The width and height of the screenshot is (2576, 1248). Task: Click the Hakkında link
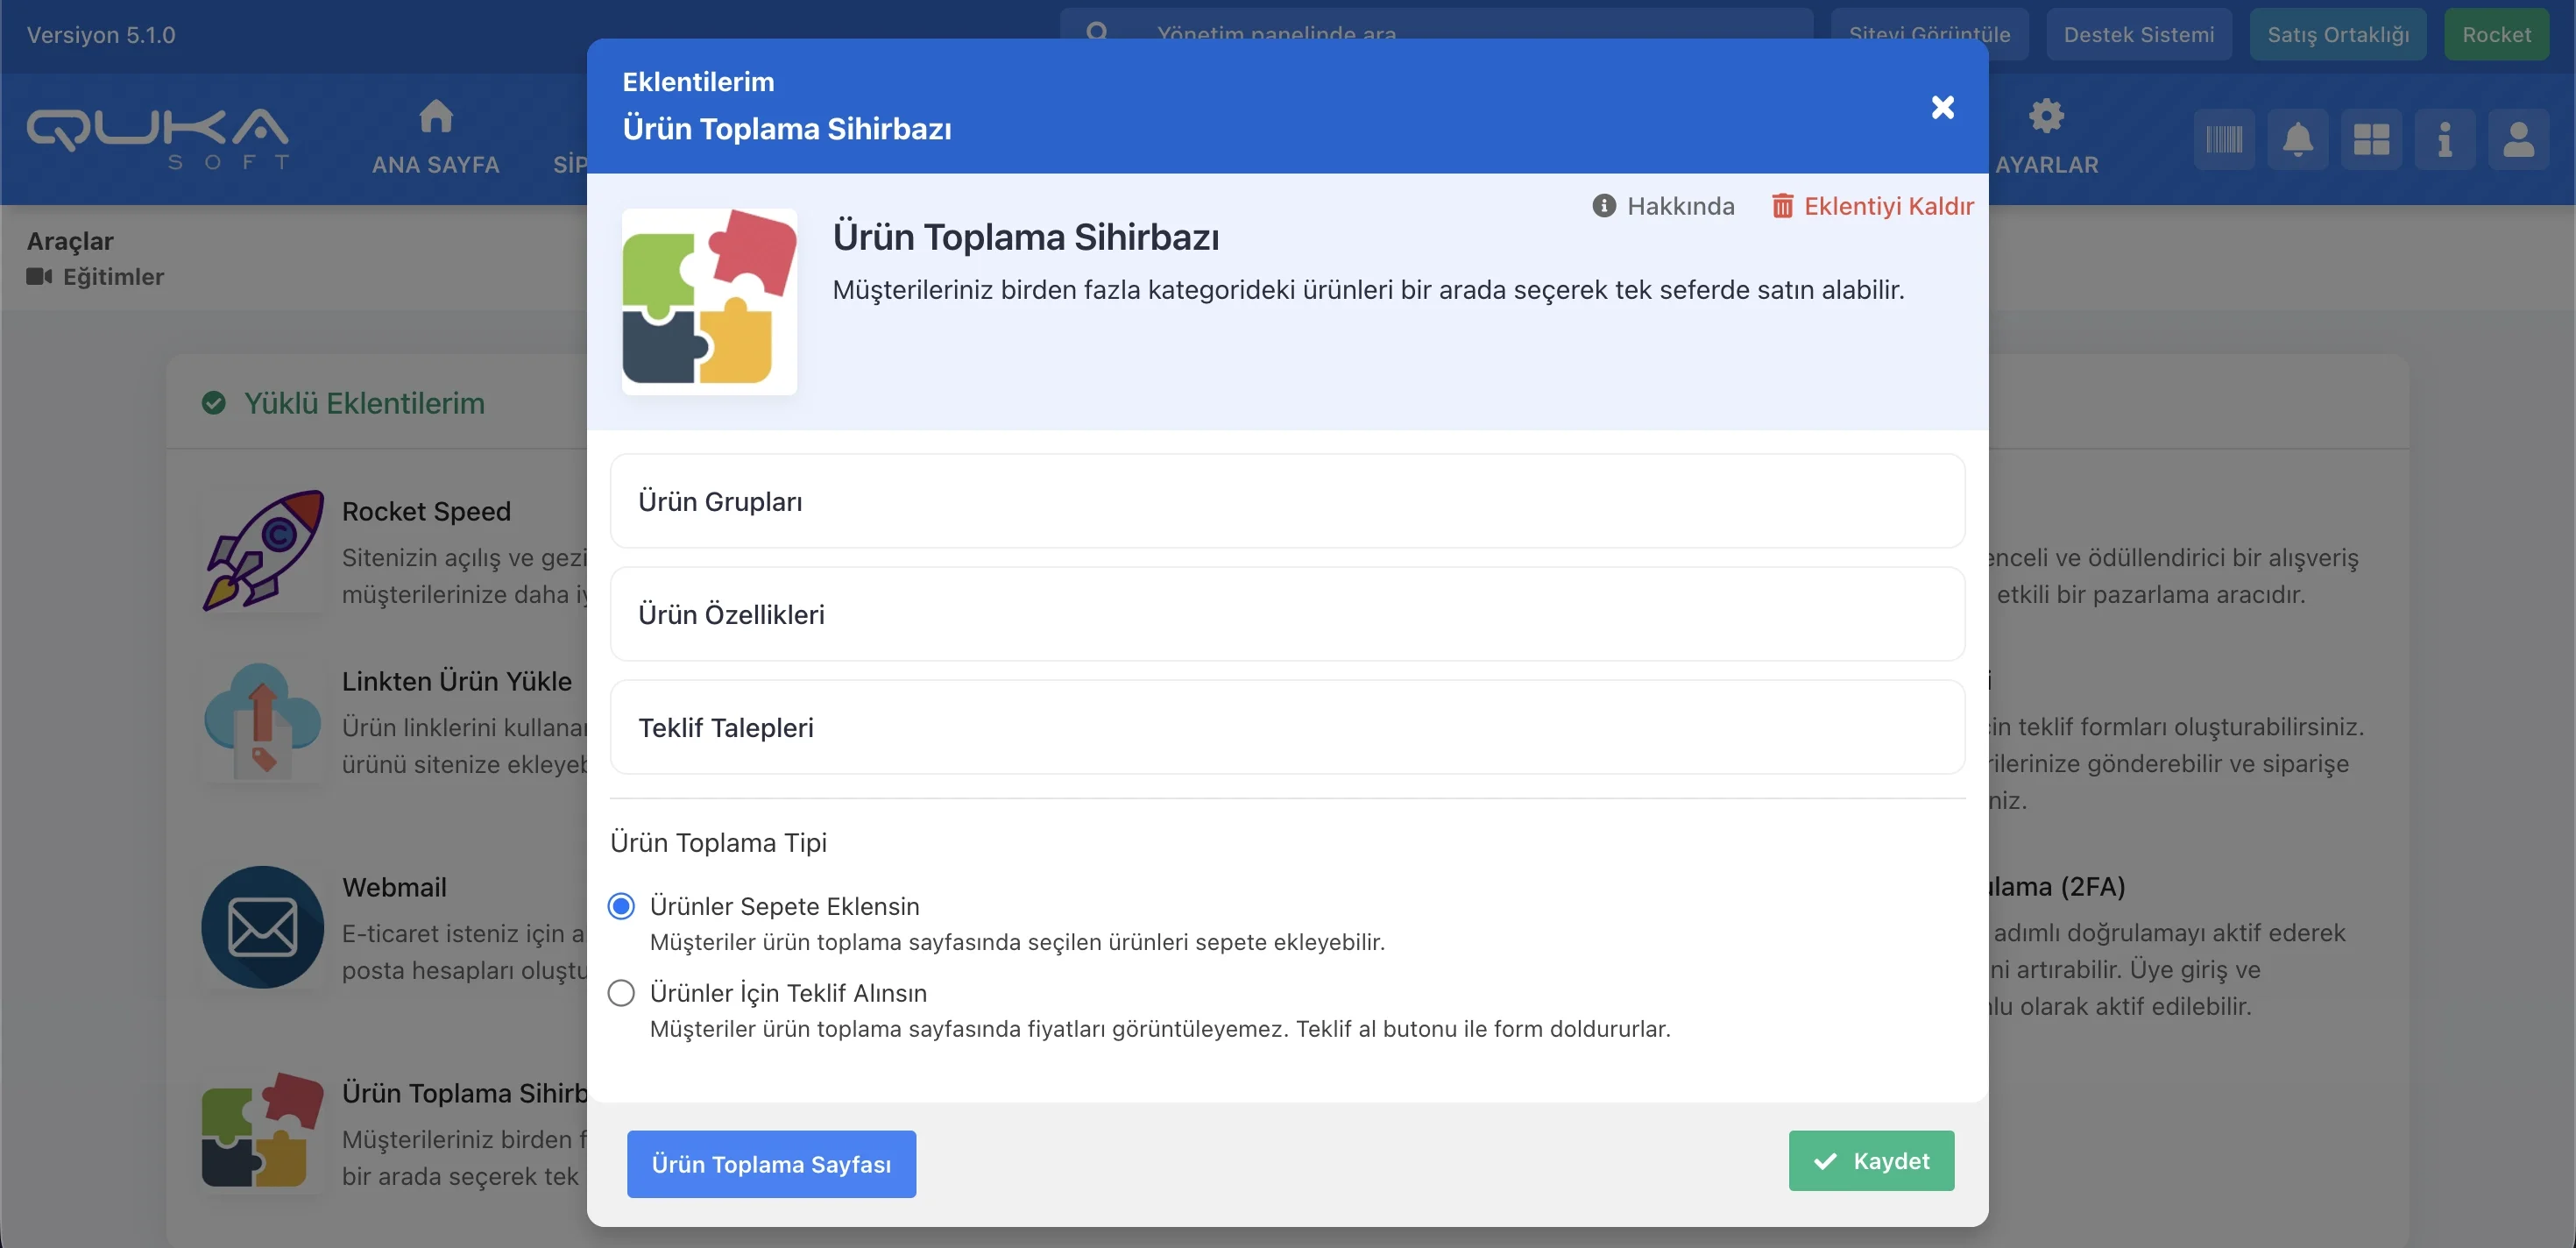tap(1664, 206)
